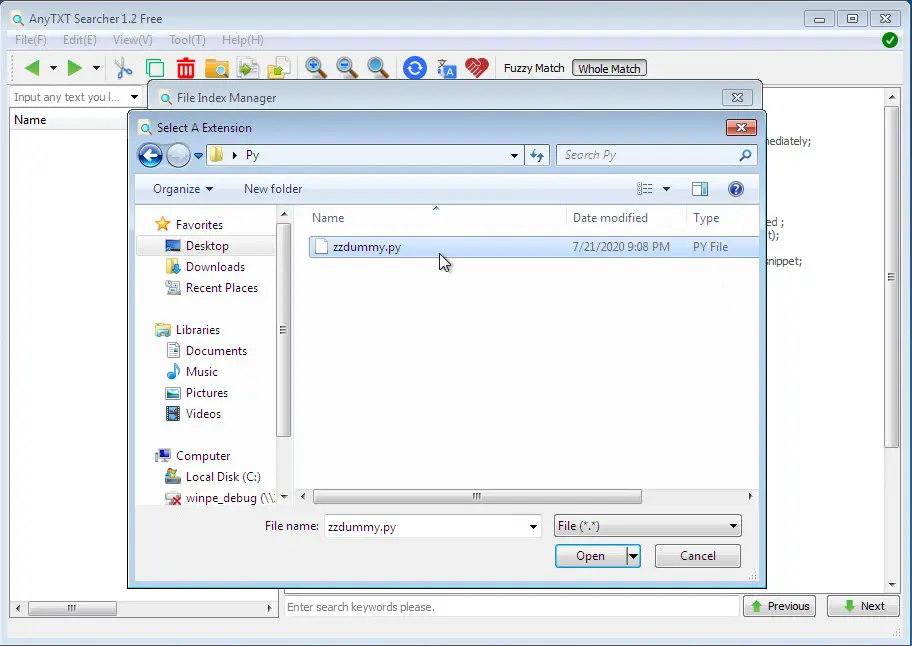Click the Open button split arrow
This screenshot has height=646, width=912.
pyautogui.click(x=633, y=556)
